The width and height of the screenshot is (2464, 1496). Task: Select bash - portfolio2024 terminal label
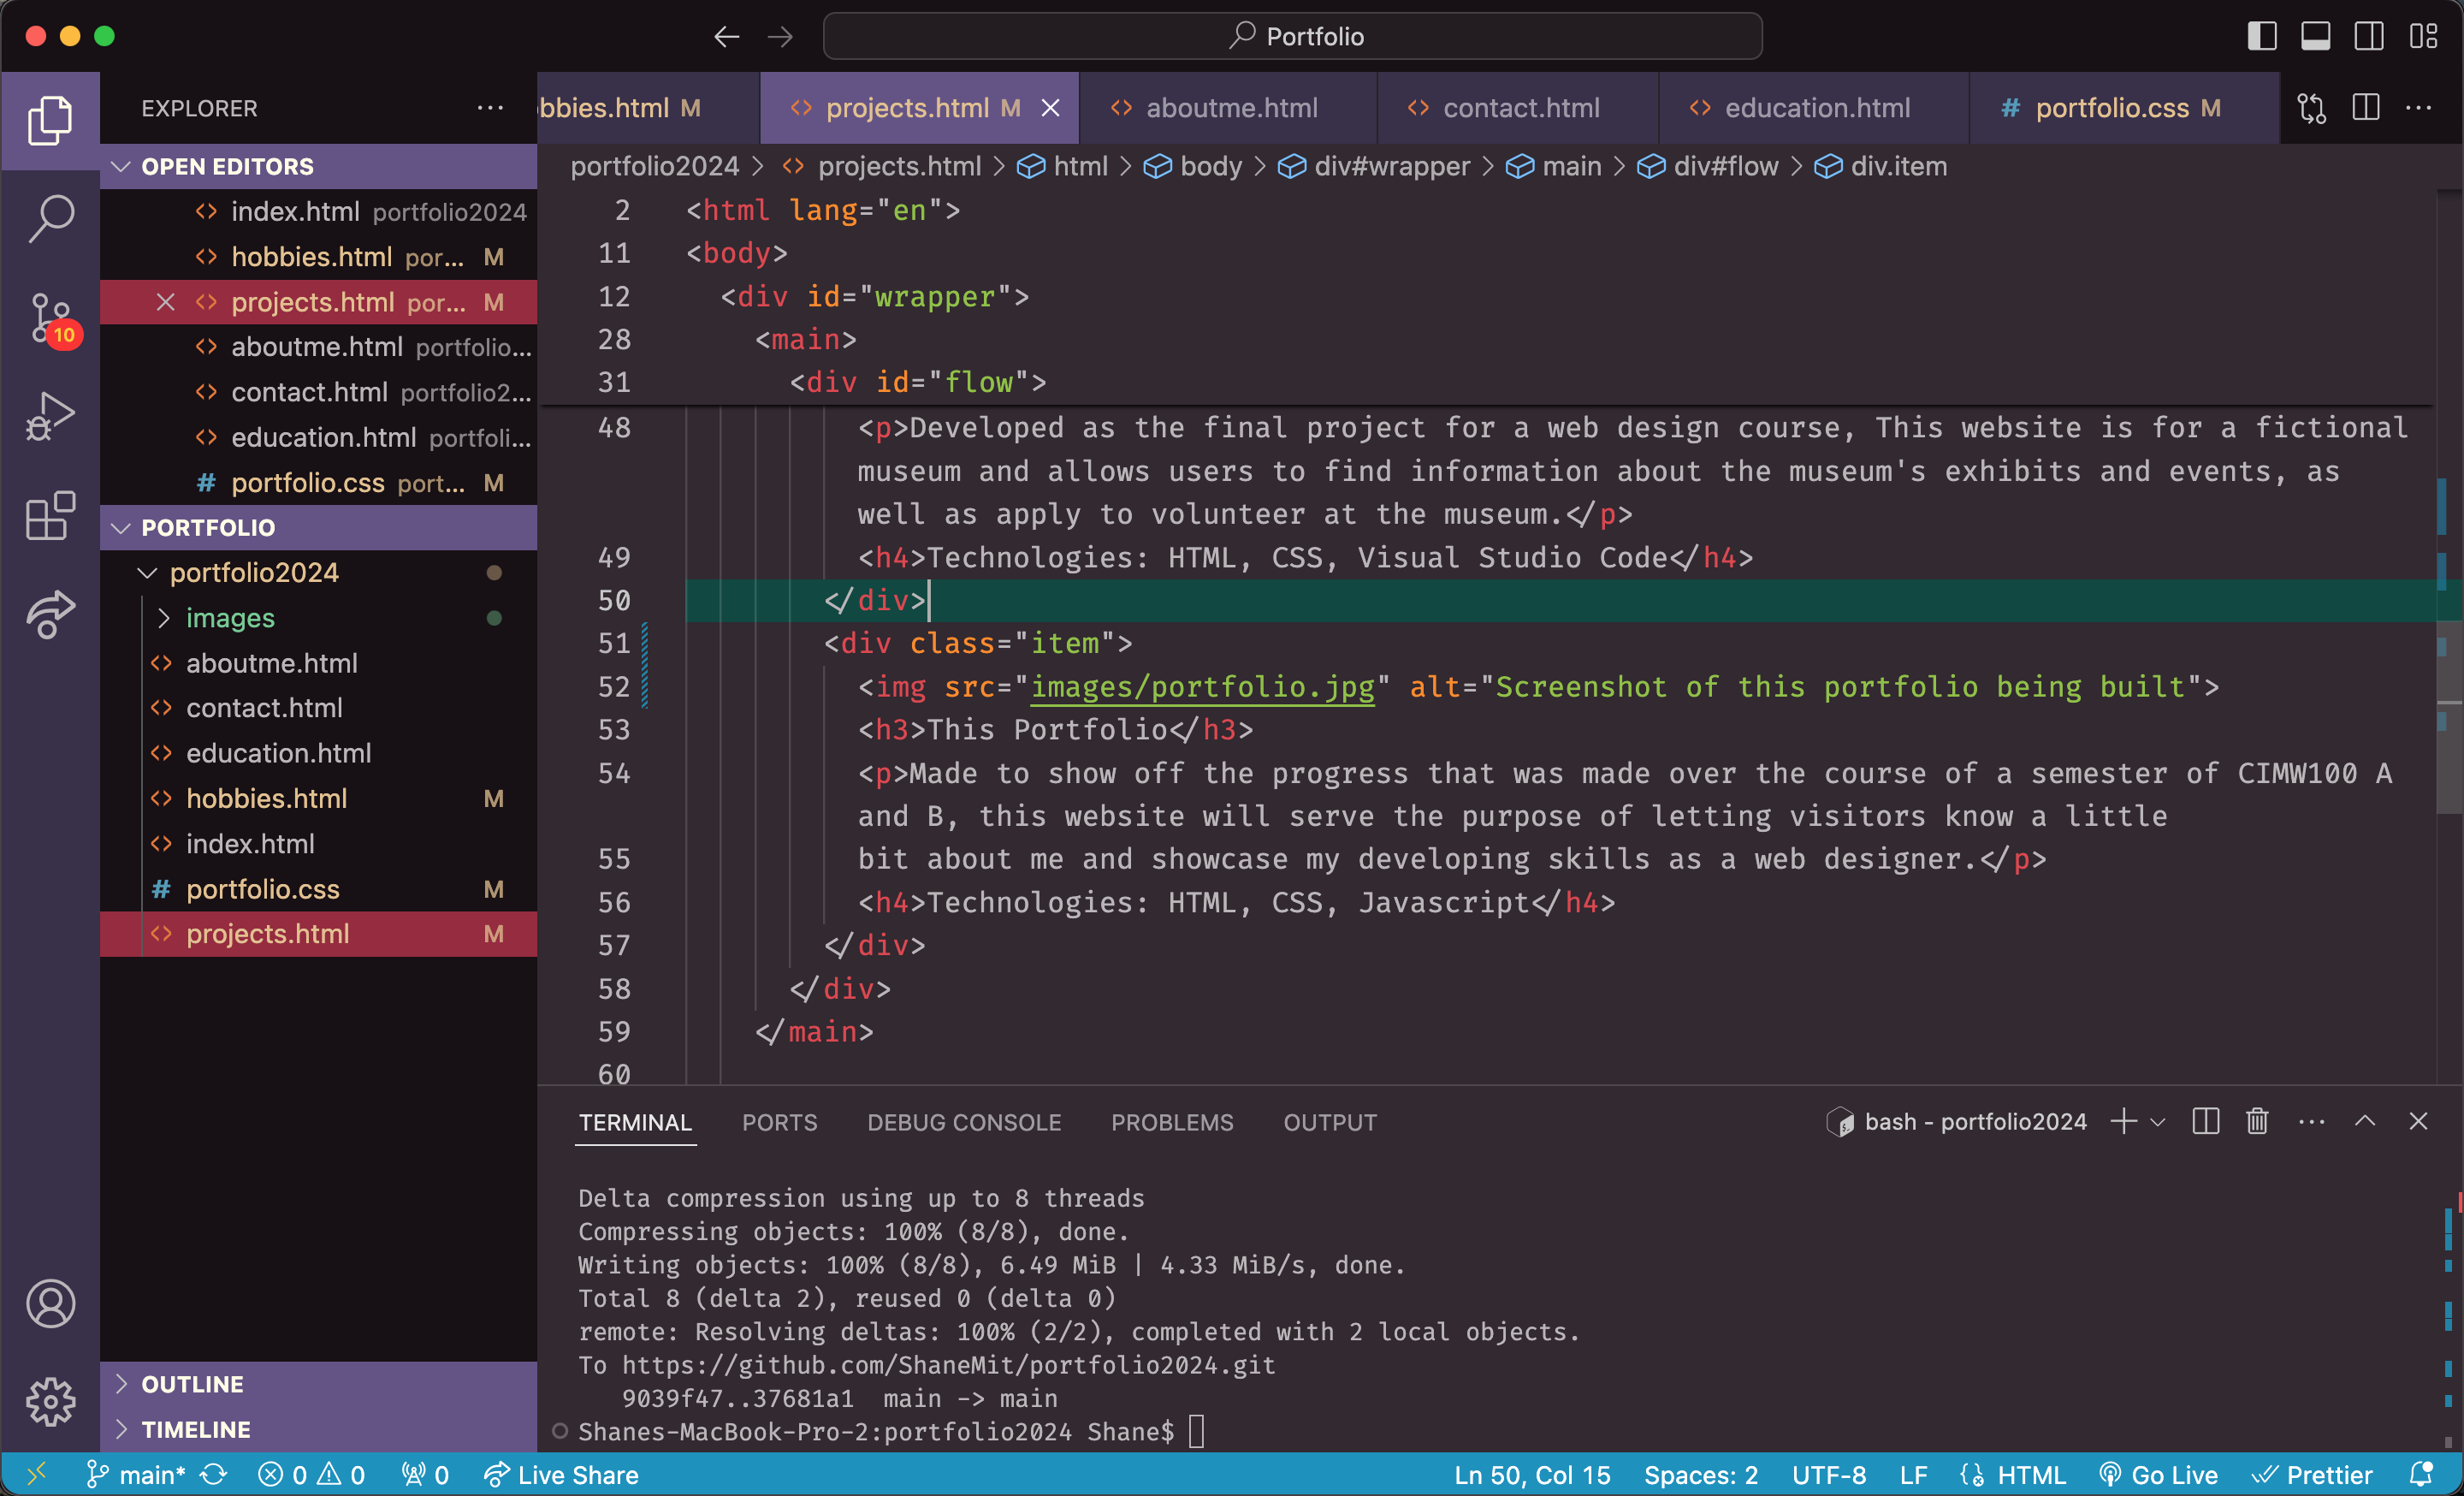[x=1957, y=1122]
